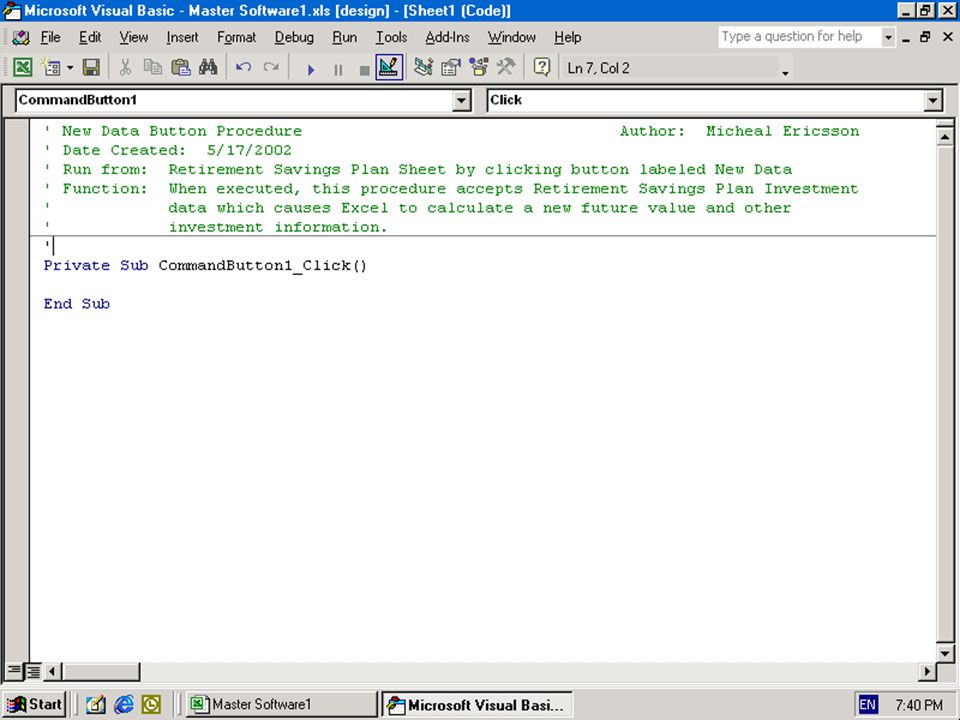Click the 'End Sub' code line
This screenshot has width=960, height=720.
[x=77, y=304]
